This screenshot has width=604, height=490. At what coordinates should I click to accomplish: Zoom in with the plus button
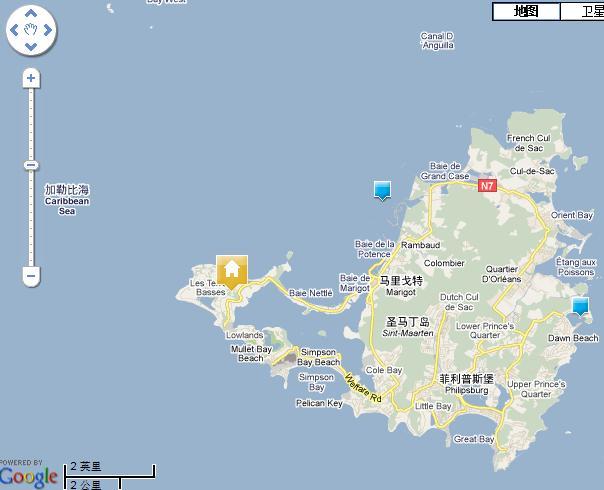pos(32,78)
